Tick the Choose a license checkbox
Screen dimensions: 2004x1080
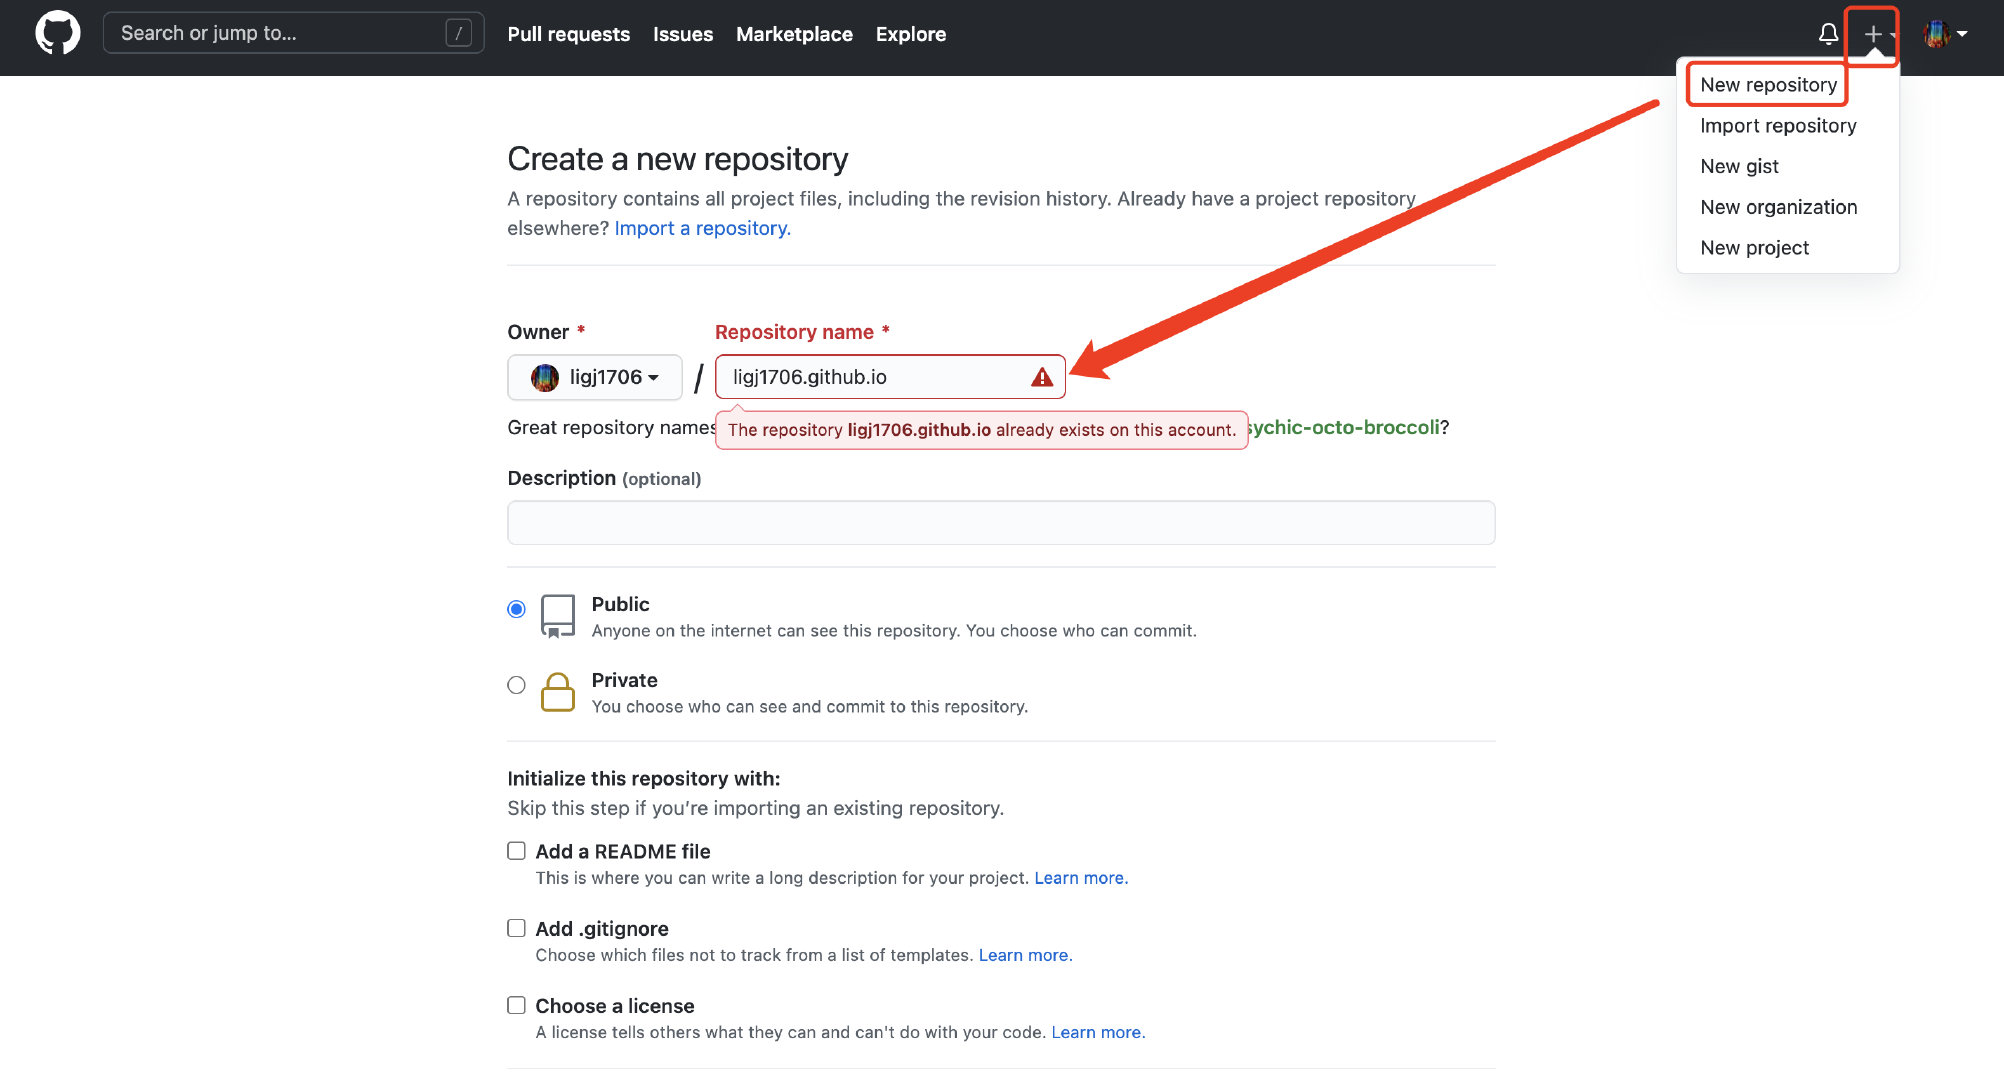click(x=516, y=1005)
